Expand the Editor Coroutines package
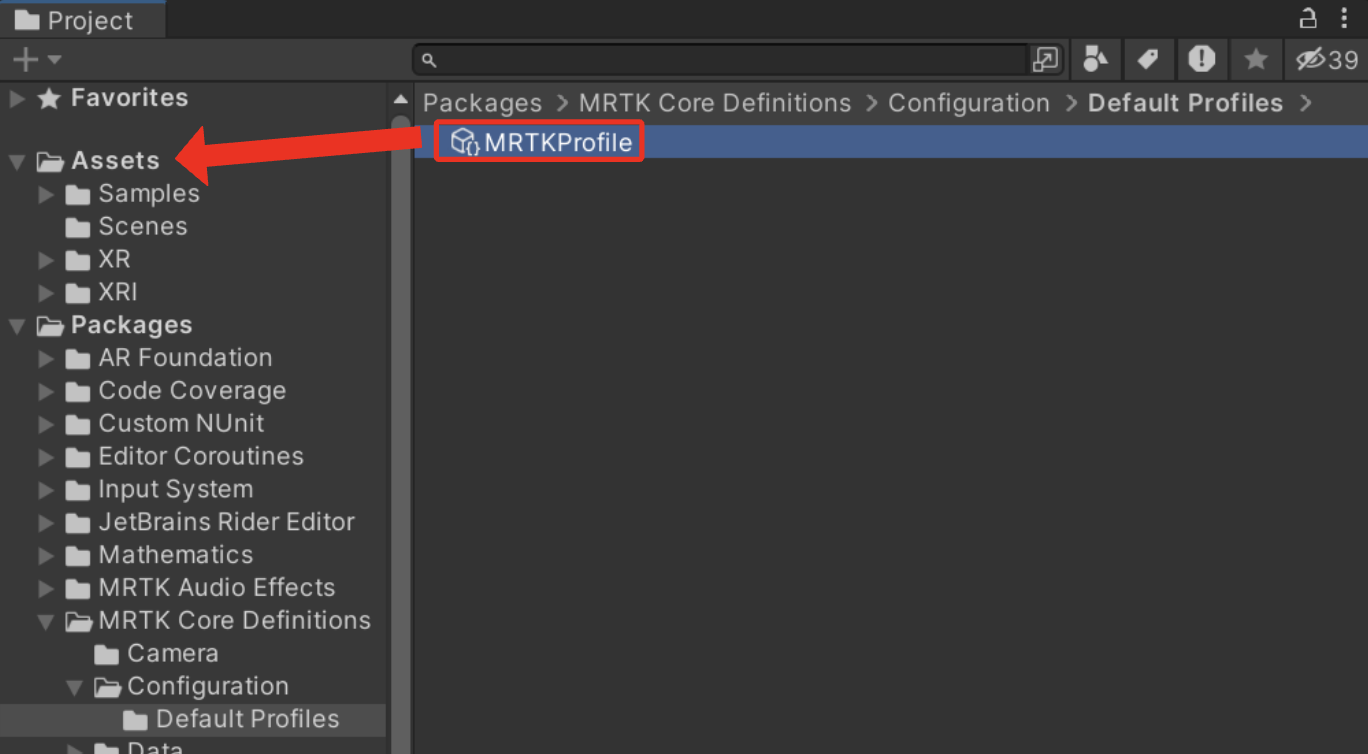 click(46, 457)
